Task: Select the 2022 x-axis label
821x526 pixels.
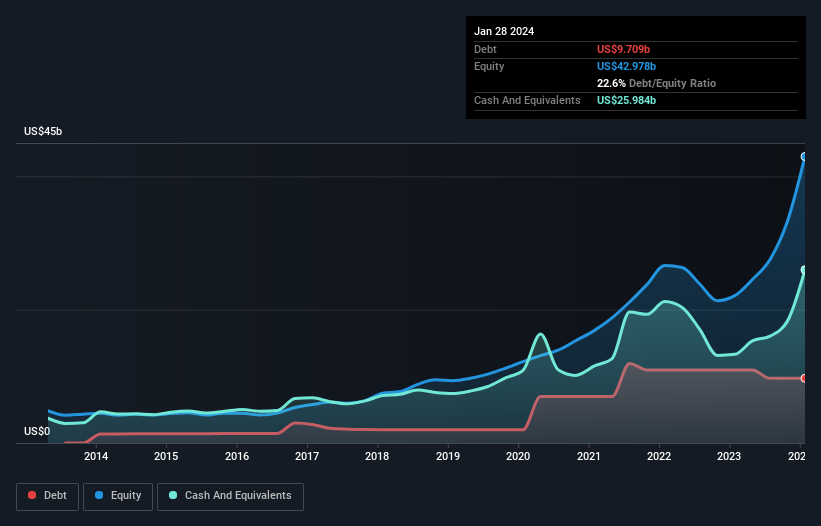Action: click(659, 456)
